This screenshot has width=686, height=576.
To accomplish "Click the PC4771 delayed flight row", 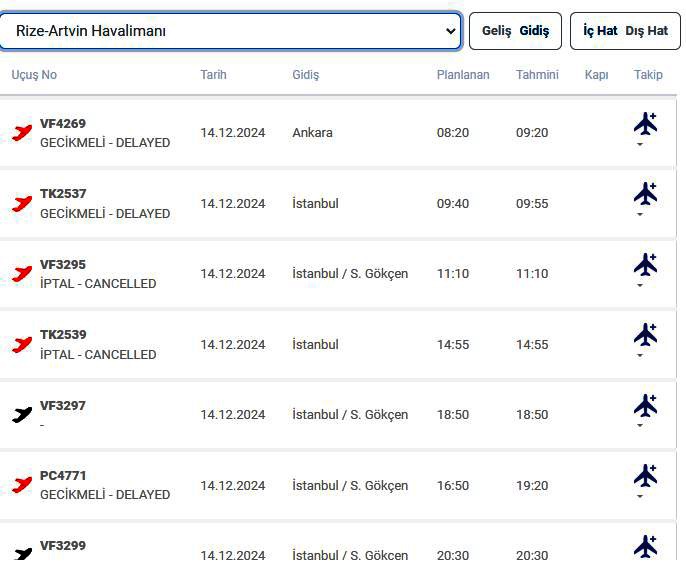I will tap(300, 485).
